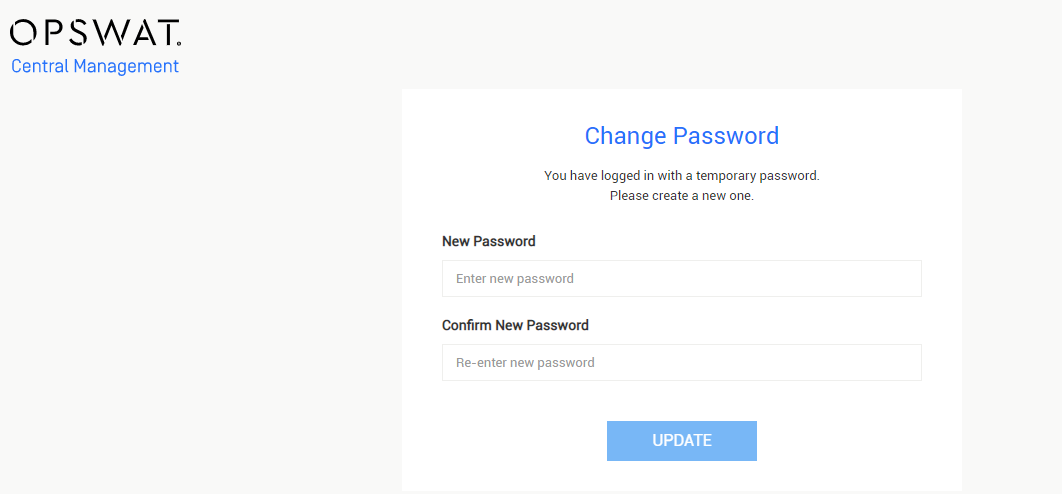The width and height of the screenshot is (1062, 494).
Task: Click the OPSWAT logo
Action: click(95, 33)
